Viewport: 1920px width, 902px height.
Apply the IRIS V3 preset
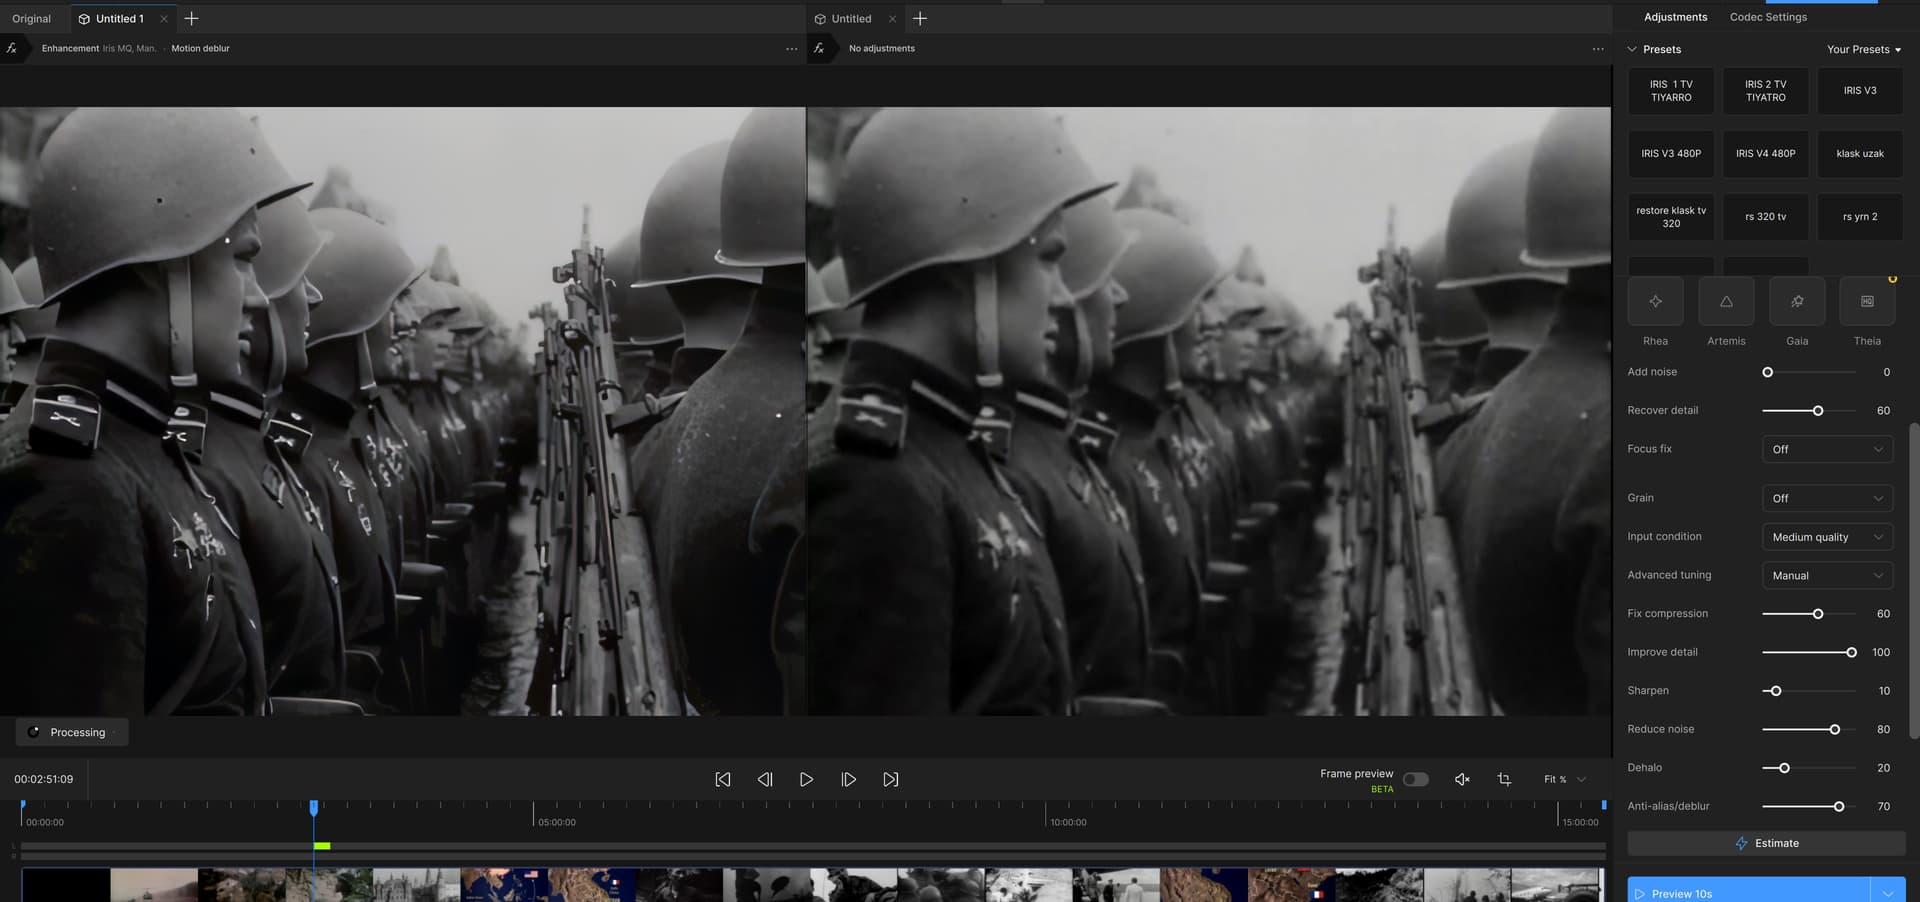pos(1860,91)
